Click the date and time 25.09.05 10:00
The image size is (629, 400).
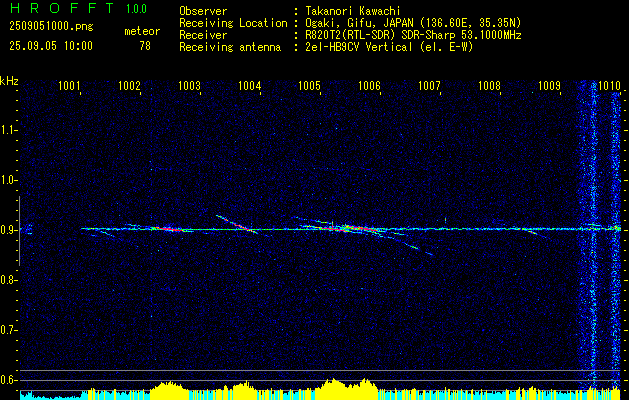coord(51,46)
